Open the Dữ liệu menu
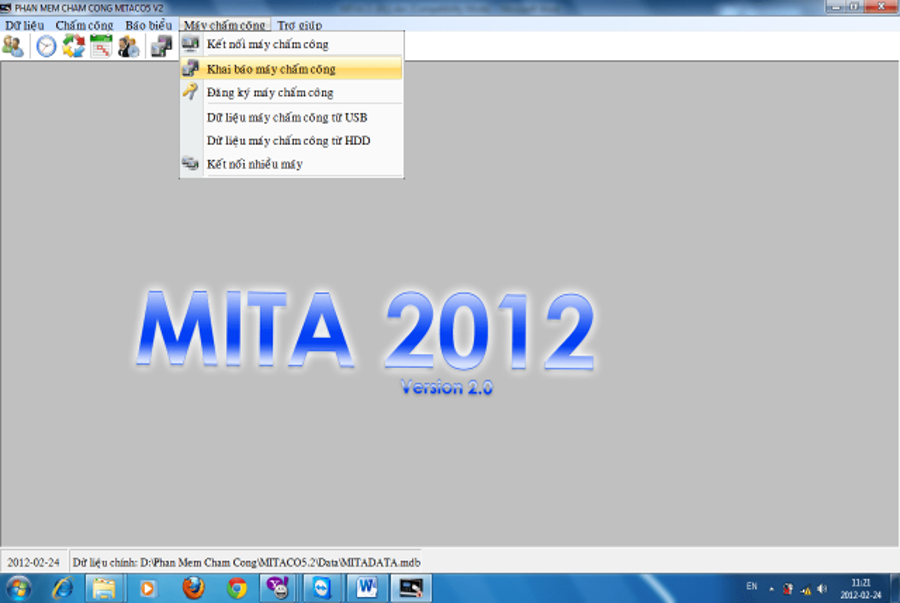Screen dimensions: 900x603 [x=24, y=25]
